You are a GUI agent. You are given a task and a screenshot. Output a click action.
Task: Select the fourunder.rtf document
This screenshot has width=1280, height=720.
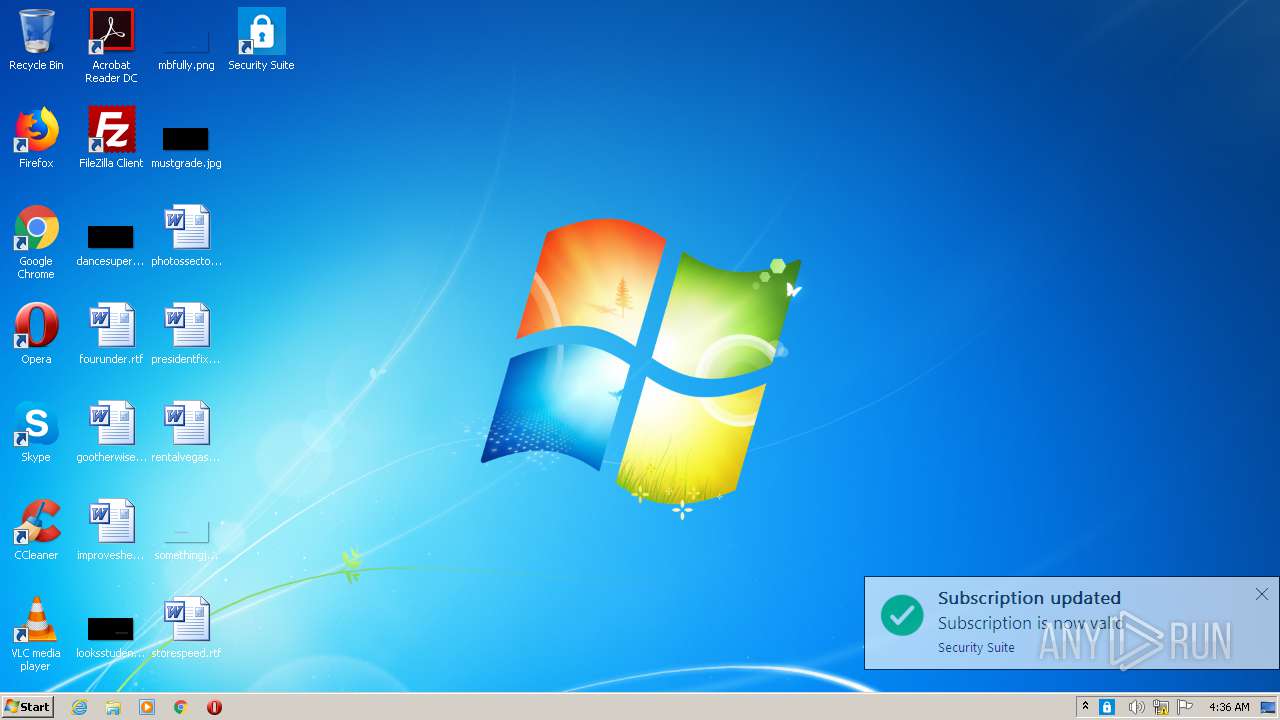click(x=111, y=334)
